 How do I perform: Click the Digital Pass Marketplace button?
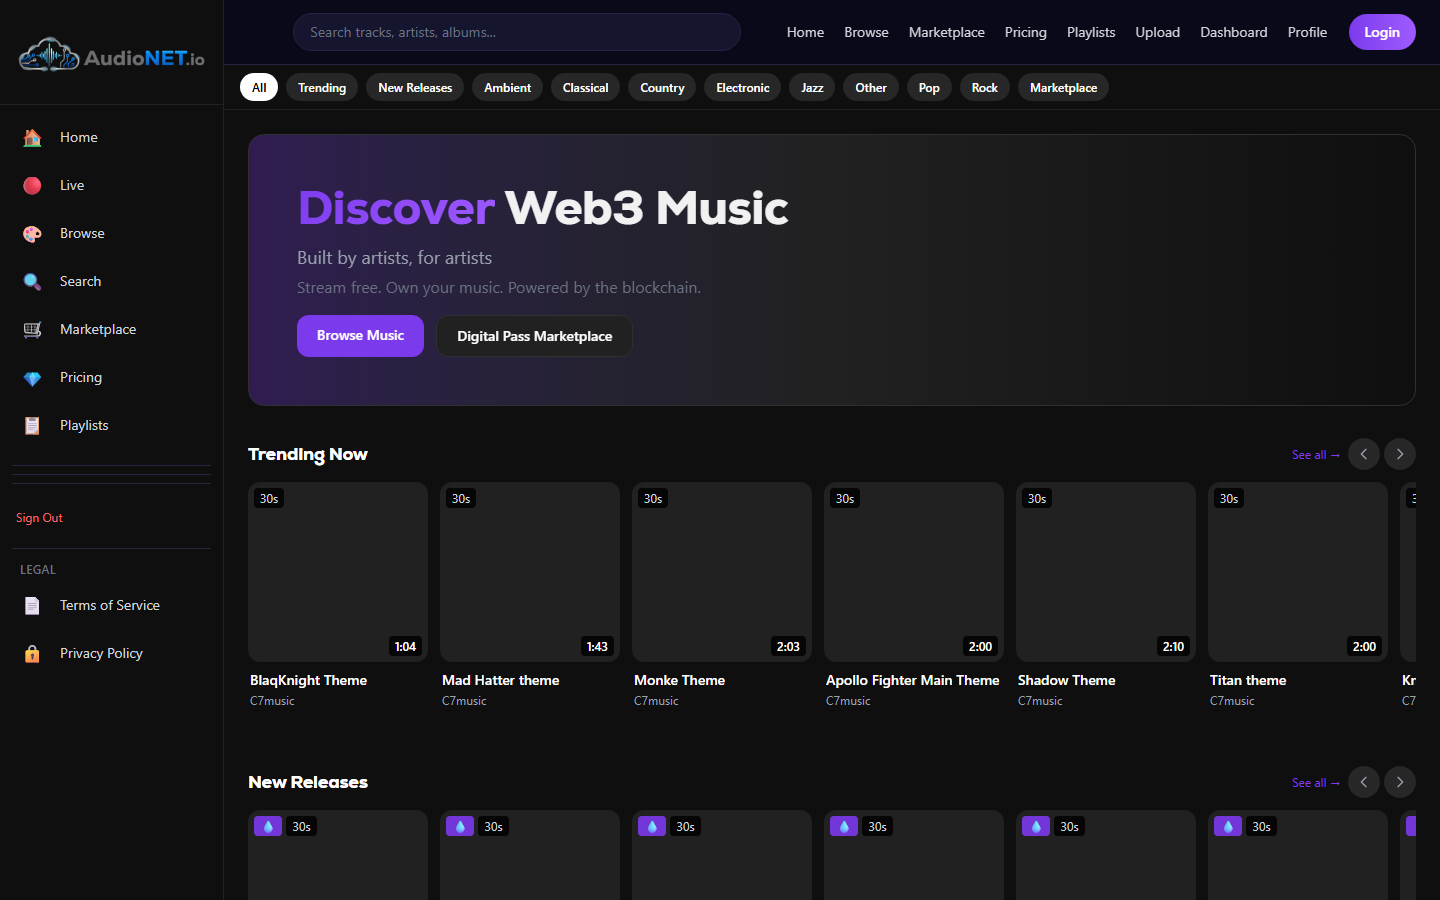[x=534, y=336]
